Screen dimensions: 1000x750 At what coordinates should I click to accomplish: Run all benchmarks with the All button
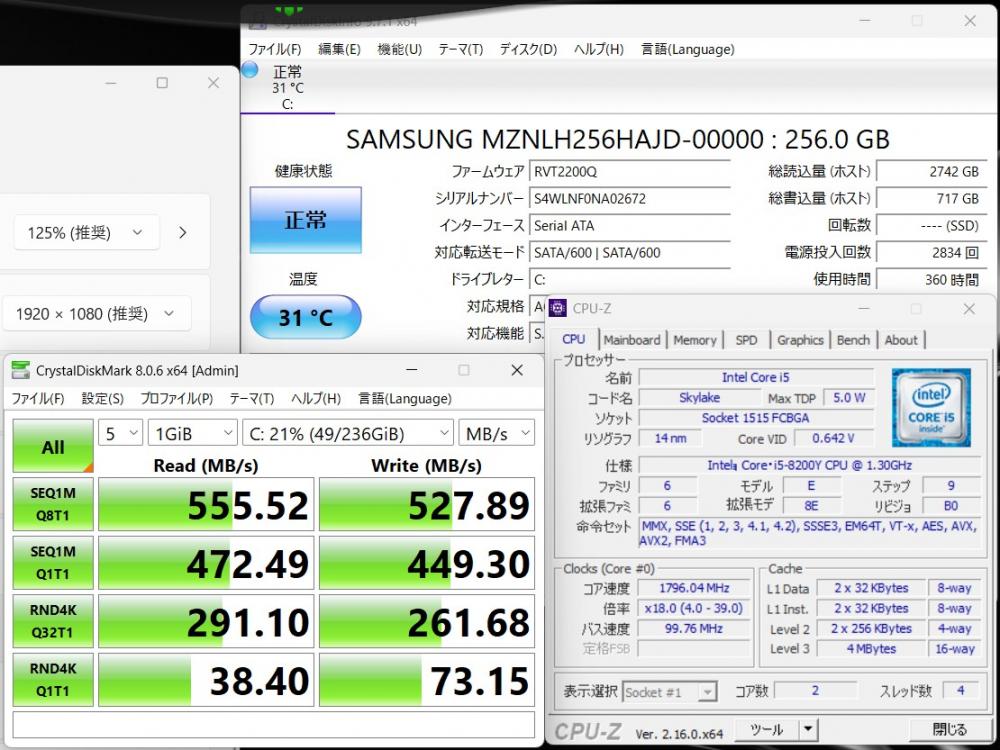click(53, 447)
